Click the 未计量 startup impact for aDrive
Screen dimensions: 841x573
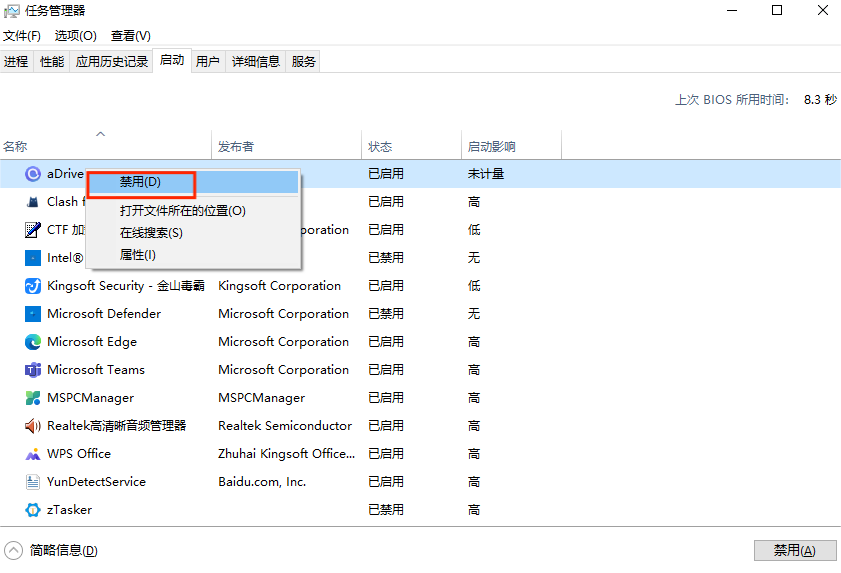pyautogui.click(x=486, y=174)
